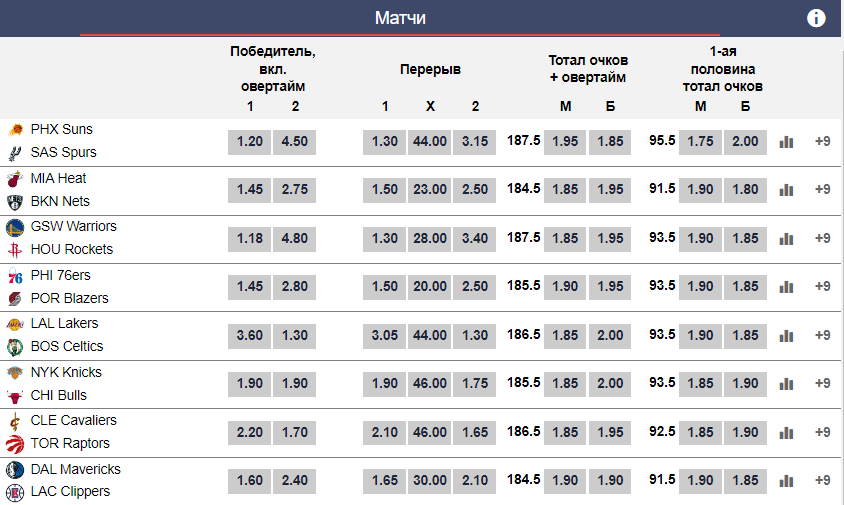Open the TOR Raptors team link
844x505 pixels.
70,443
